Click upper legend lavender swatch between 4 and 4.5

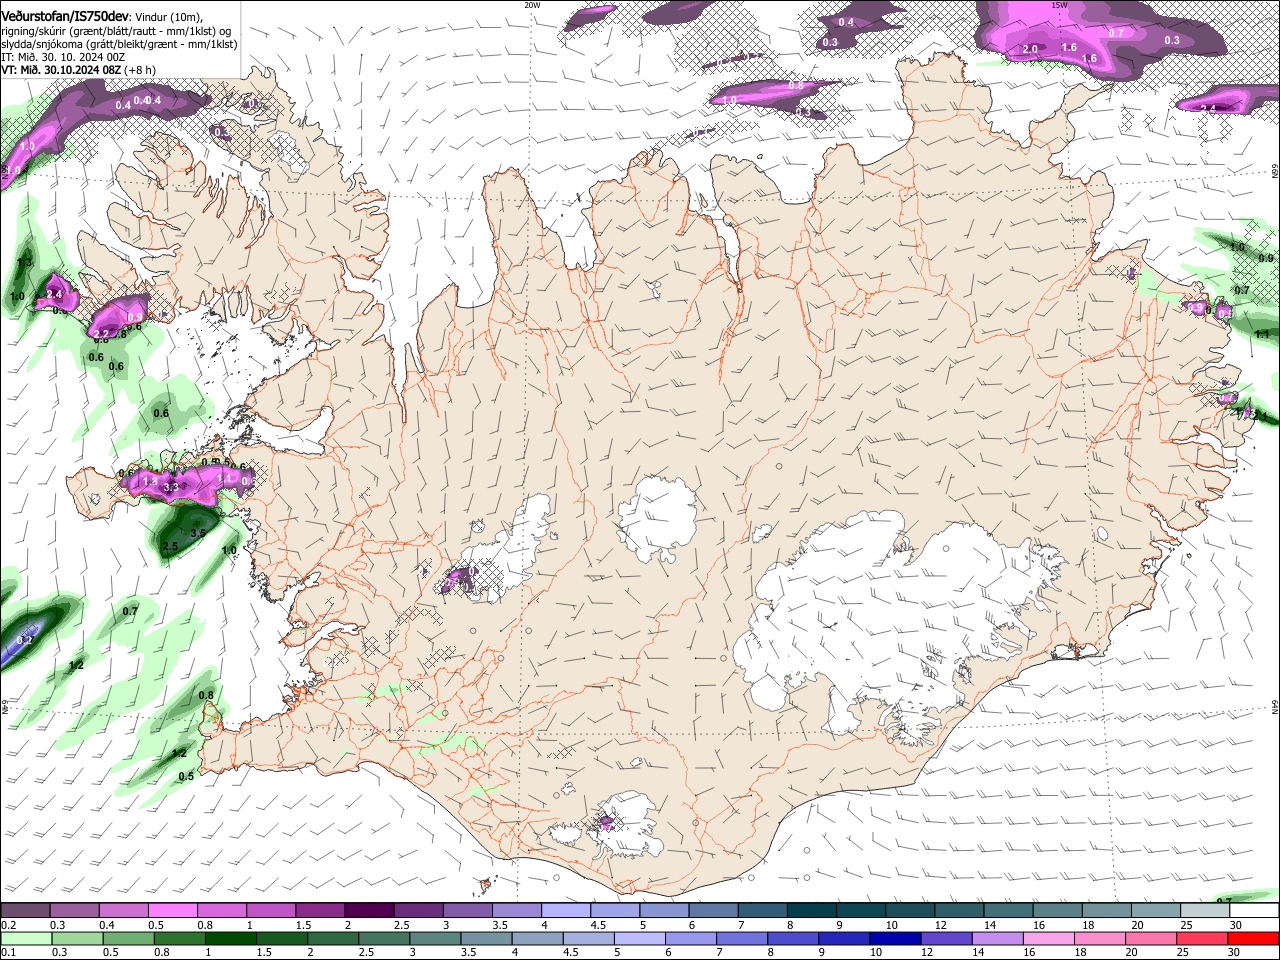point(565,911)
